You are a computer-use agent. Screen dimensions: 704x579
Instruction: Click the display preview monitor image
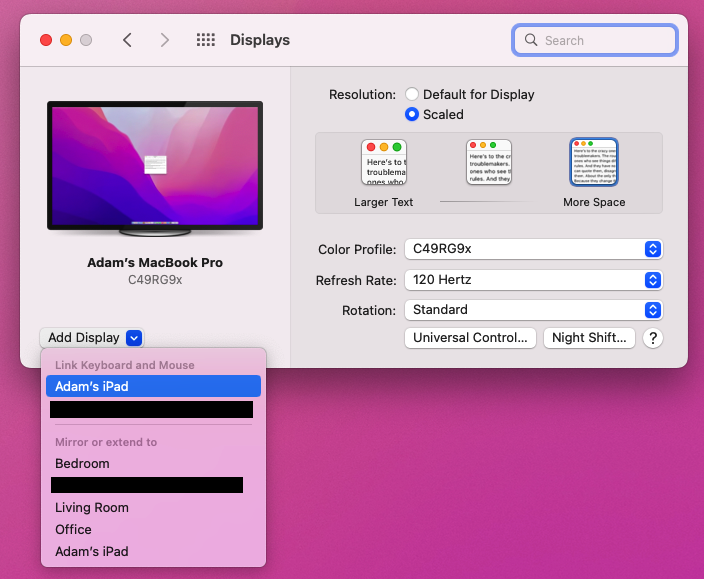pyautogui.click(x=155, y=168)
